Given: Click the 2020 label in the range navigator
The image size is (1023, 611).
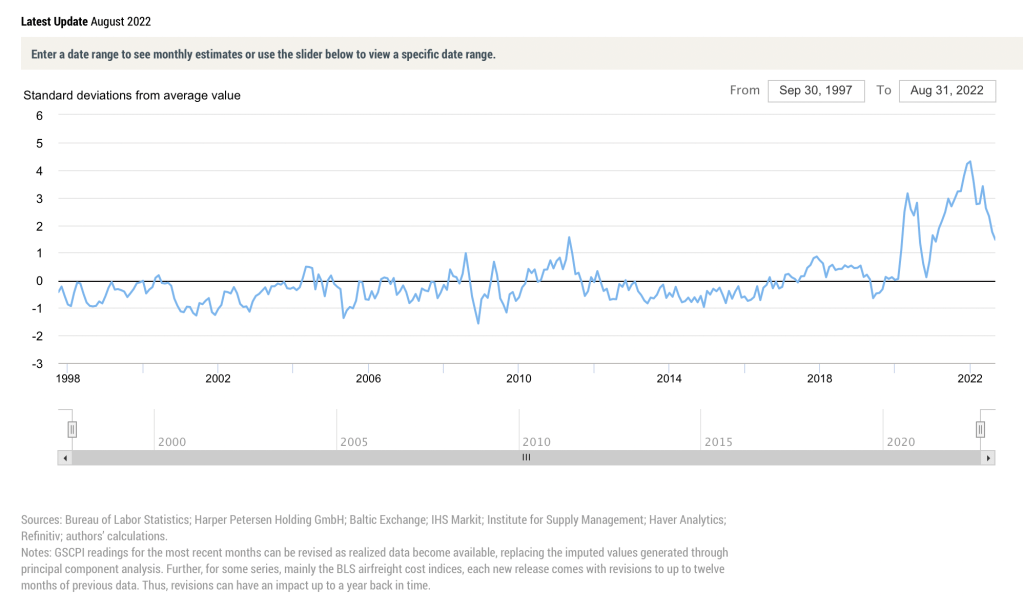Looking at the screenshot, I should (x=900, y=442).
